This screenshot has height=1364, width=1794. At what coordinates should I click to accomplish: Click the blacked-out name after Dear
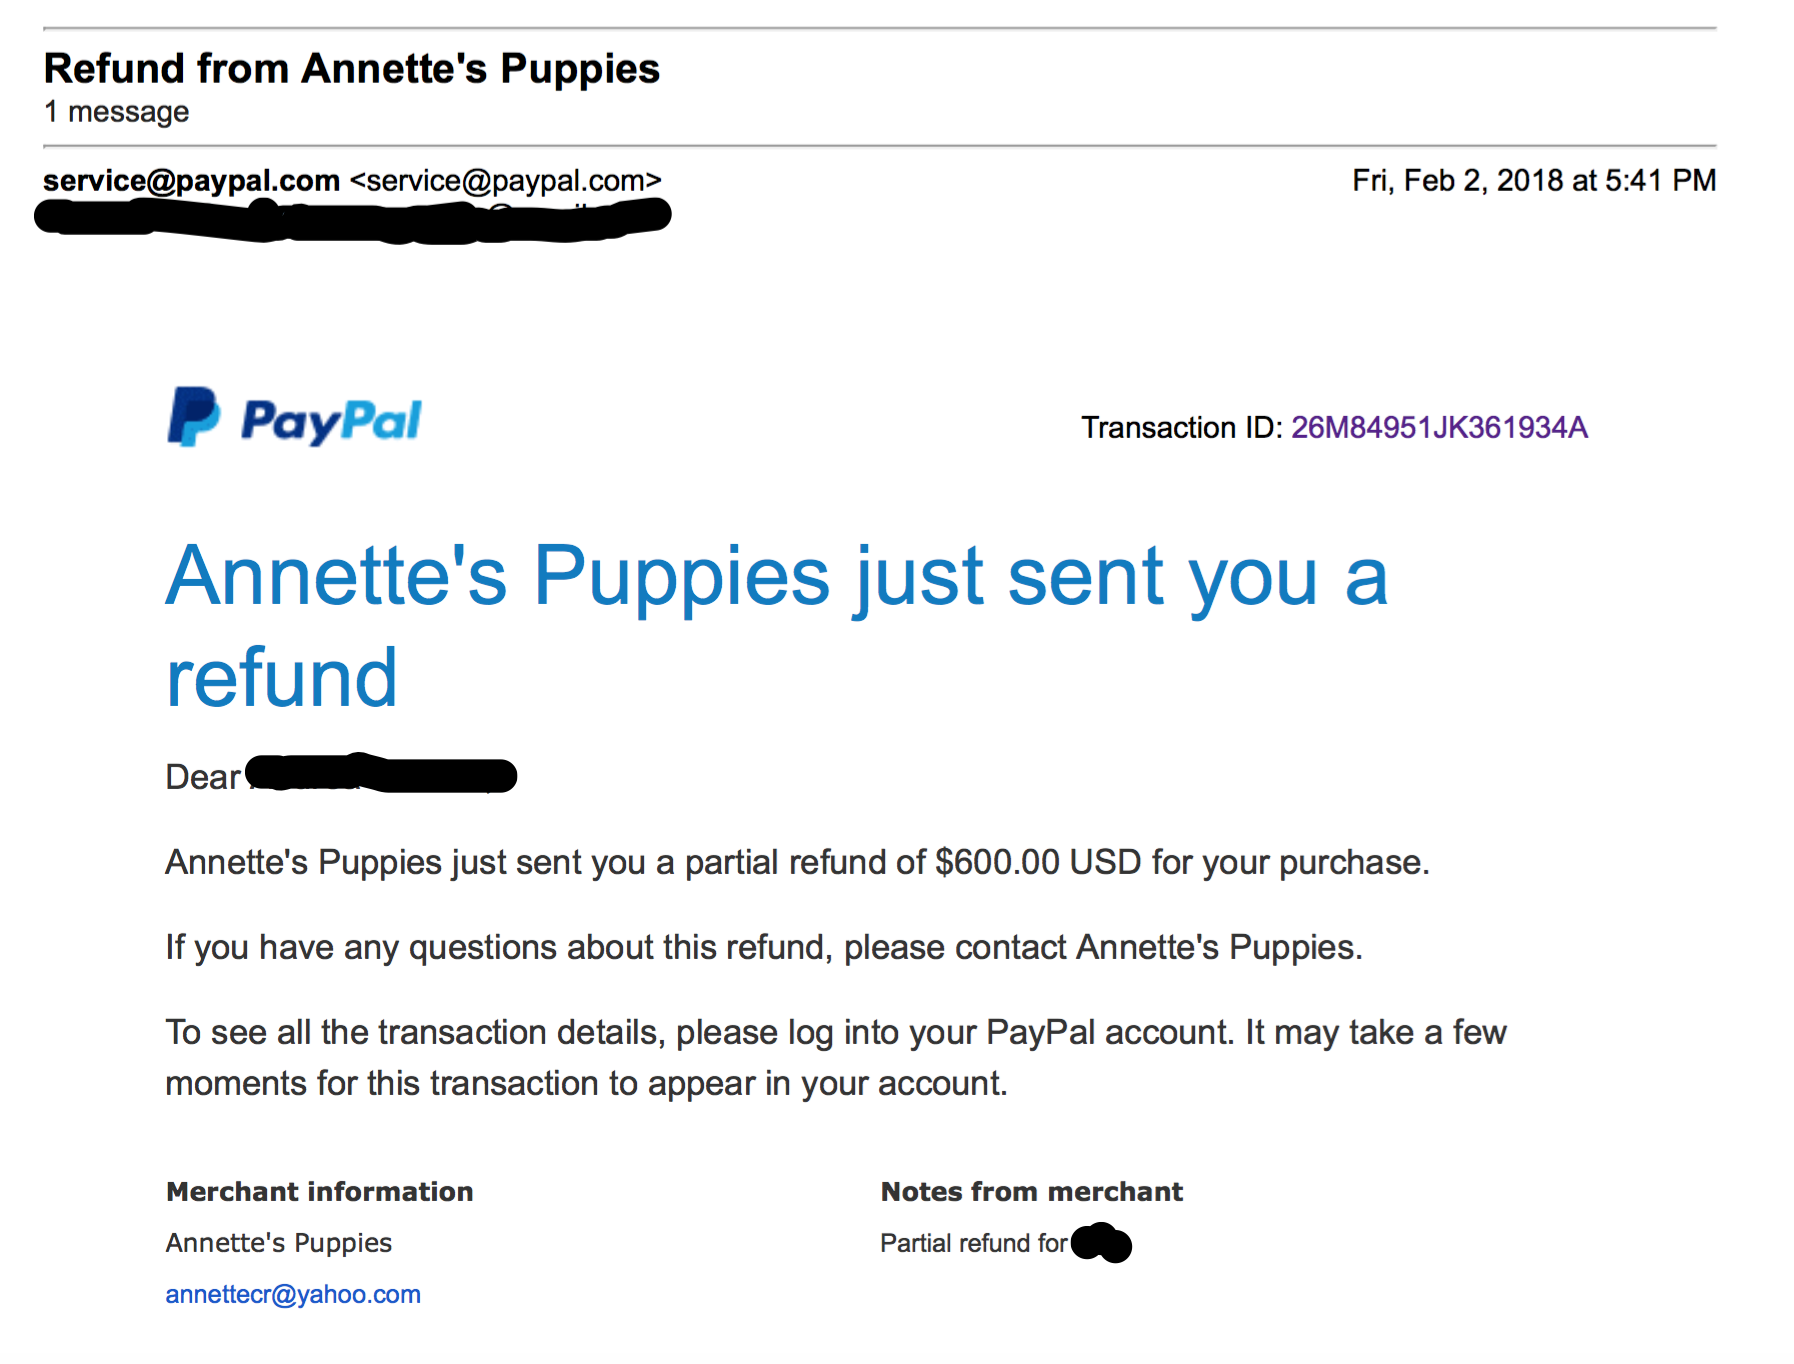(x=381, y=774)
